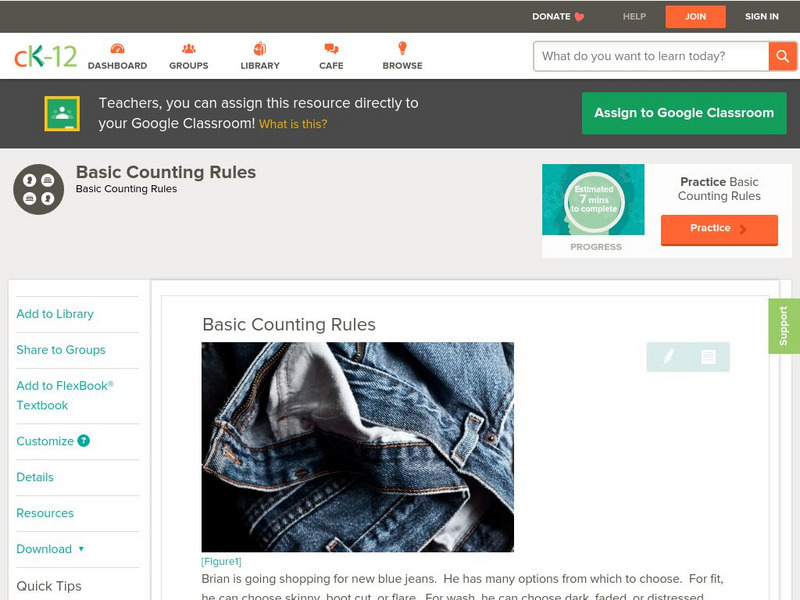Click the Google Classroom icon
The width and height of the screenshot is (800, 600).
(62, 113)
